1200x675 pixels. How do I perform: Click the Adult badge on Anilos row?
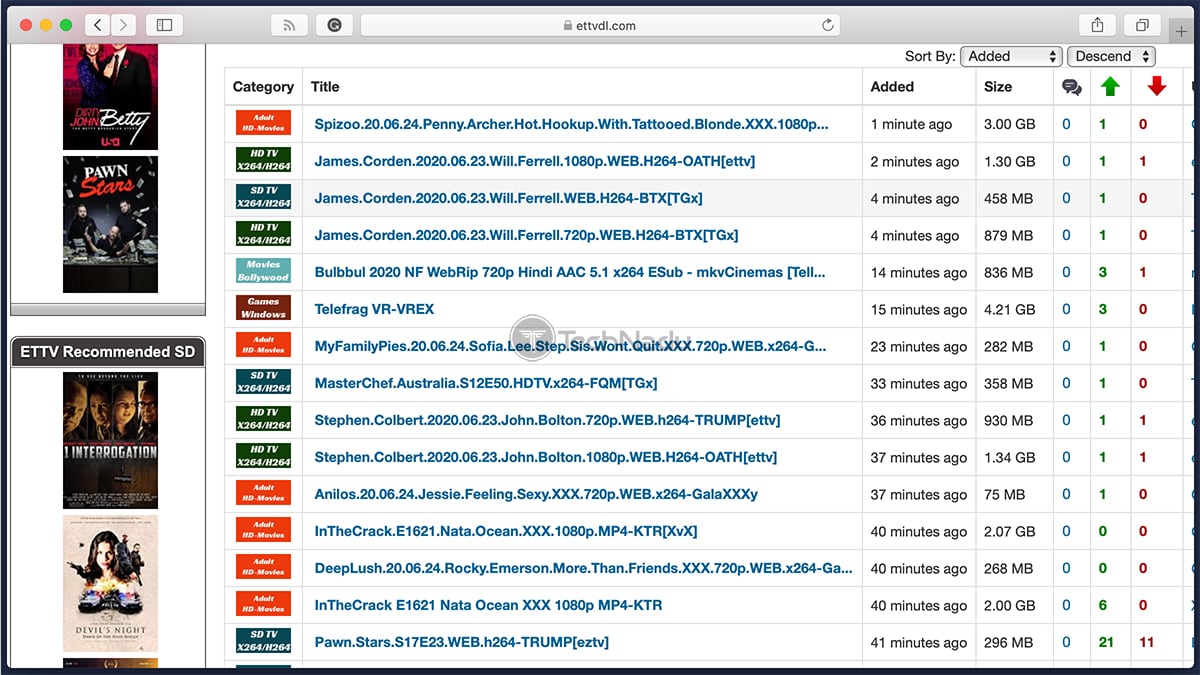263,493
